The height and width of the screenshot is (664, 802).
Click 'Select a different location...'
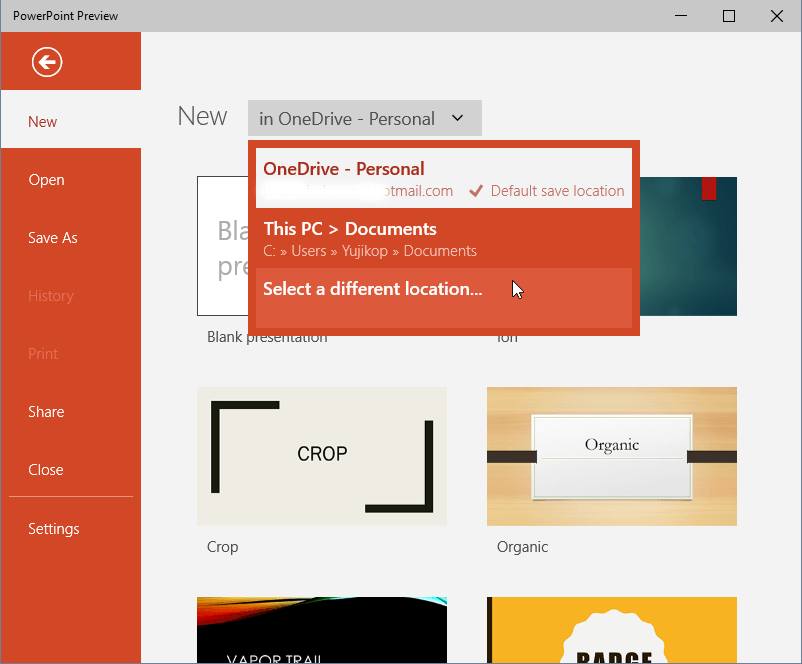pyautogui.click(x=444, y=298)
